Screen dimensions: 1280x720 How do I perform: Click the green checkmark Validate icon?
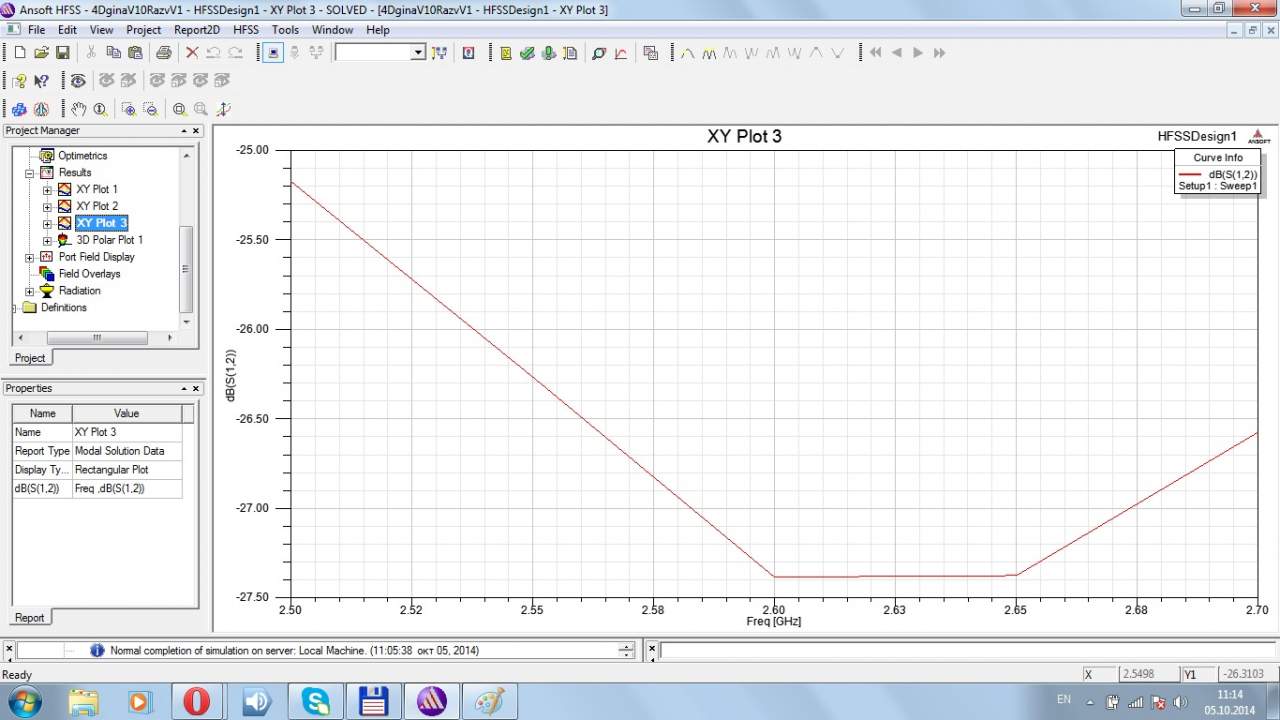pos(527,53)
